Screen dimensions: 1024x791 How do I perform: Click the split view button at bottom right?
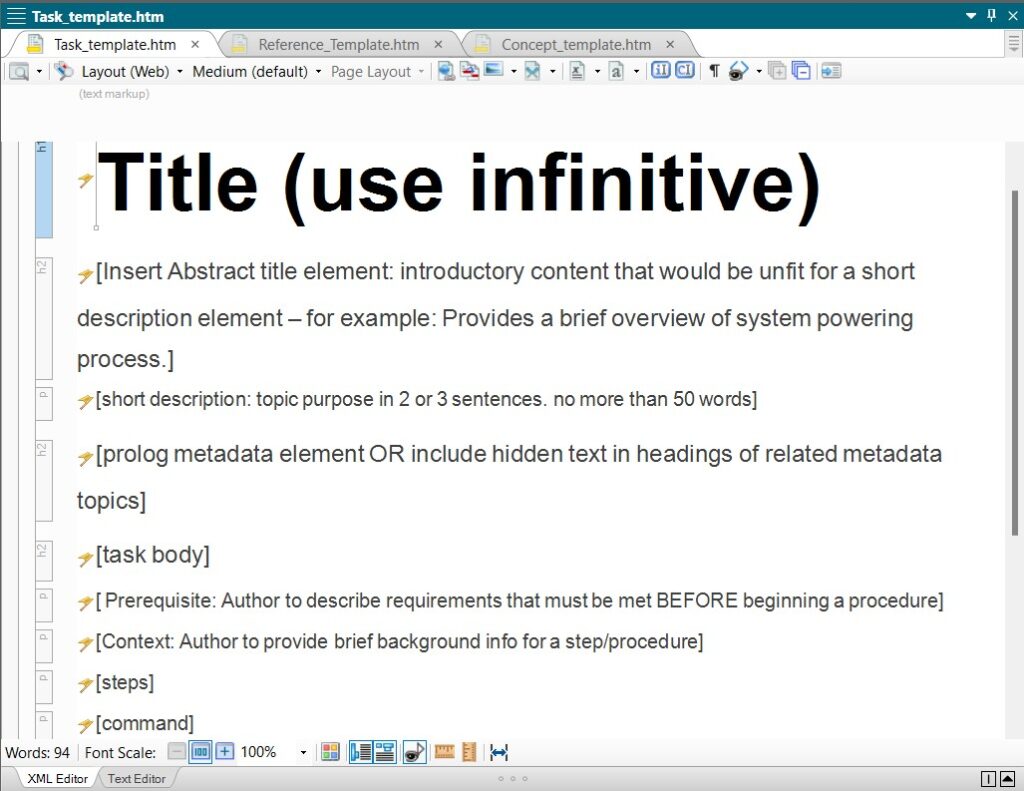point(988,779)
